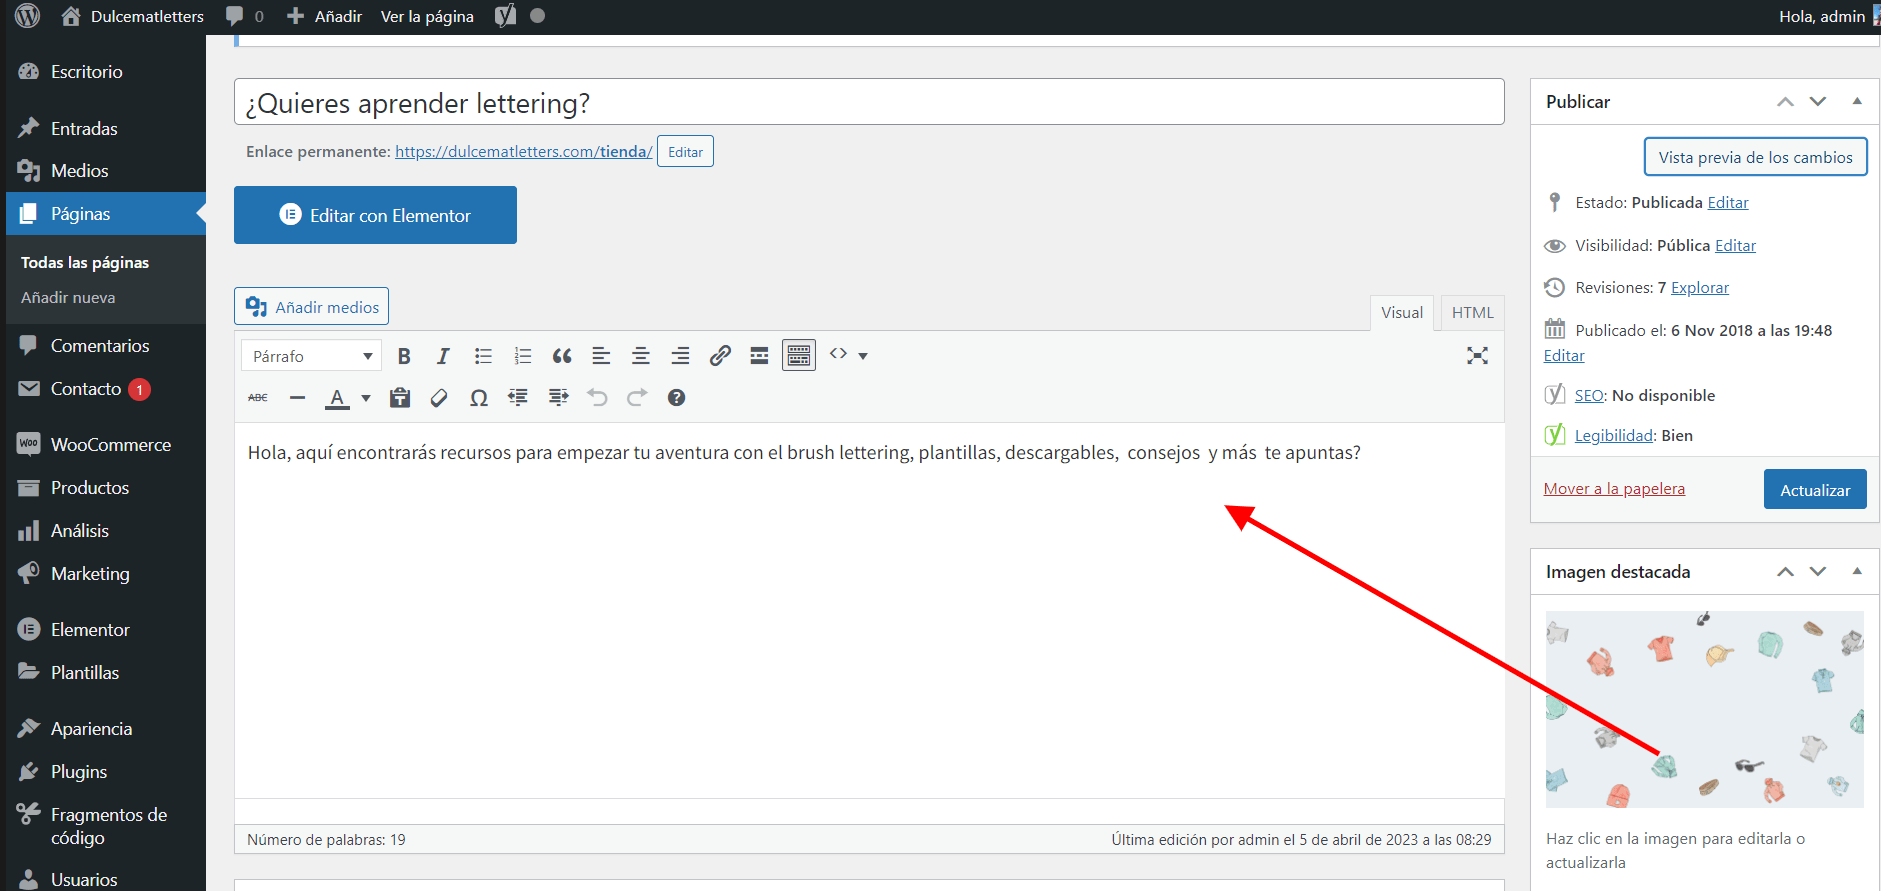Image resolution: width=1881 pixels, height=891 pixels.
Task: Toggle italic formatting
Action: (x=443, y=356)
